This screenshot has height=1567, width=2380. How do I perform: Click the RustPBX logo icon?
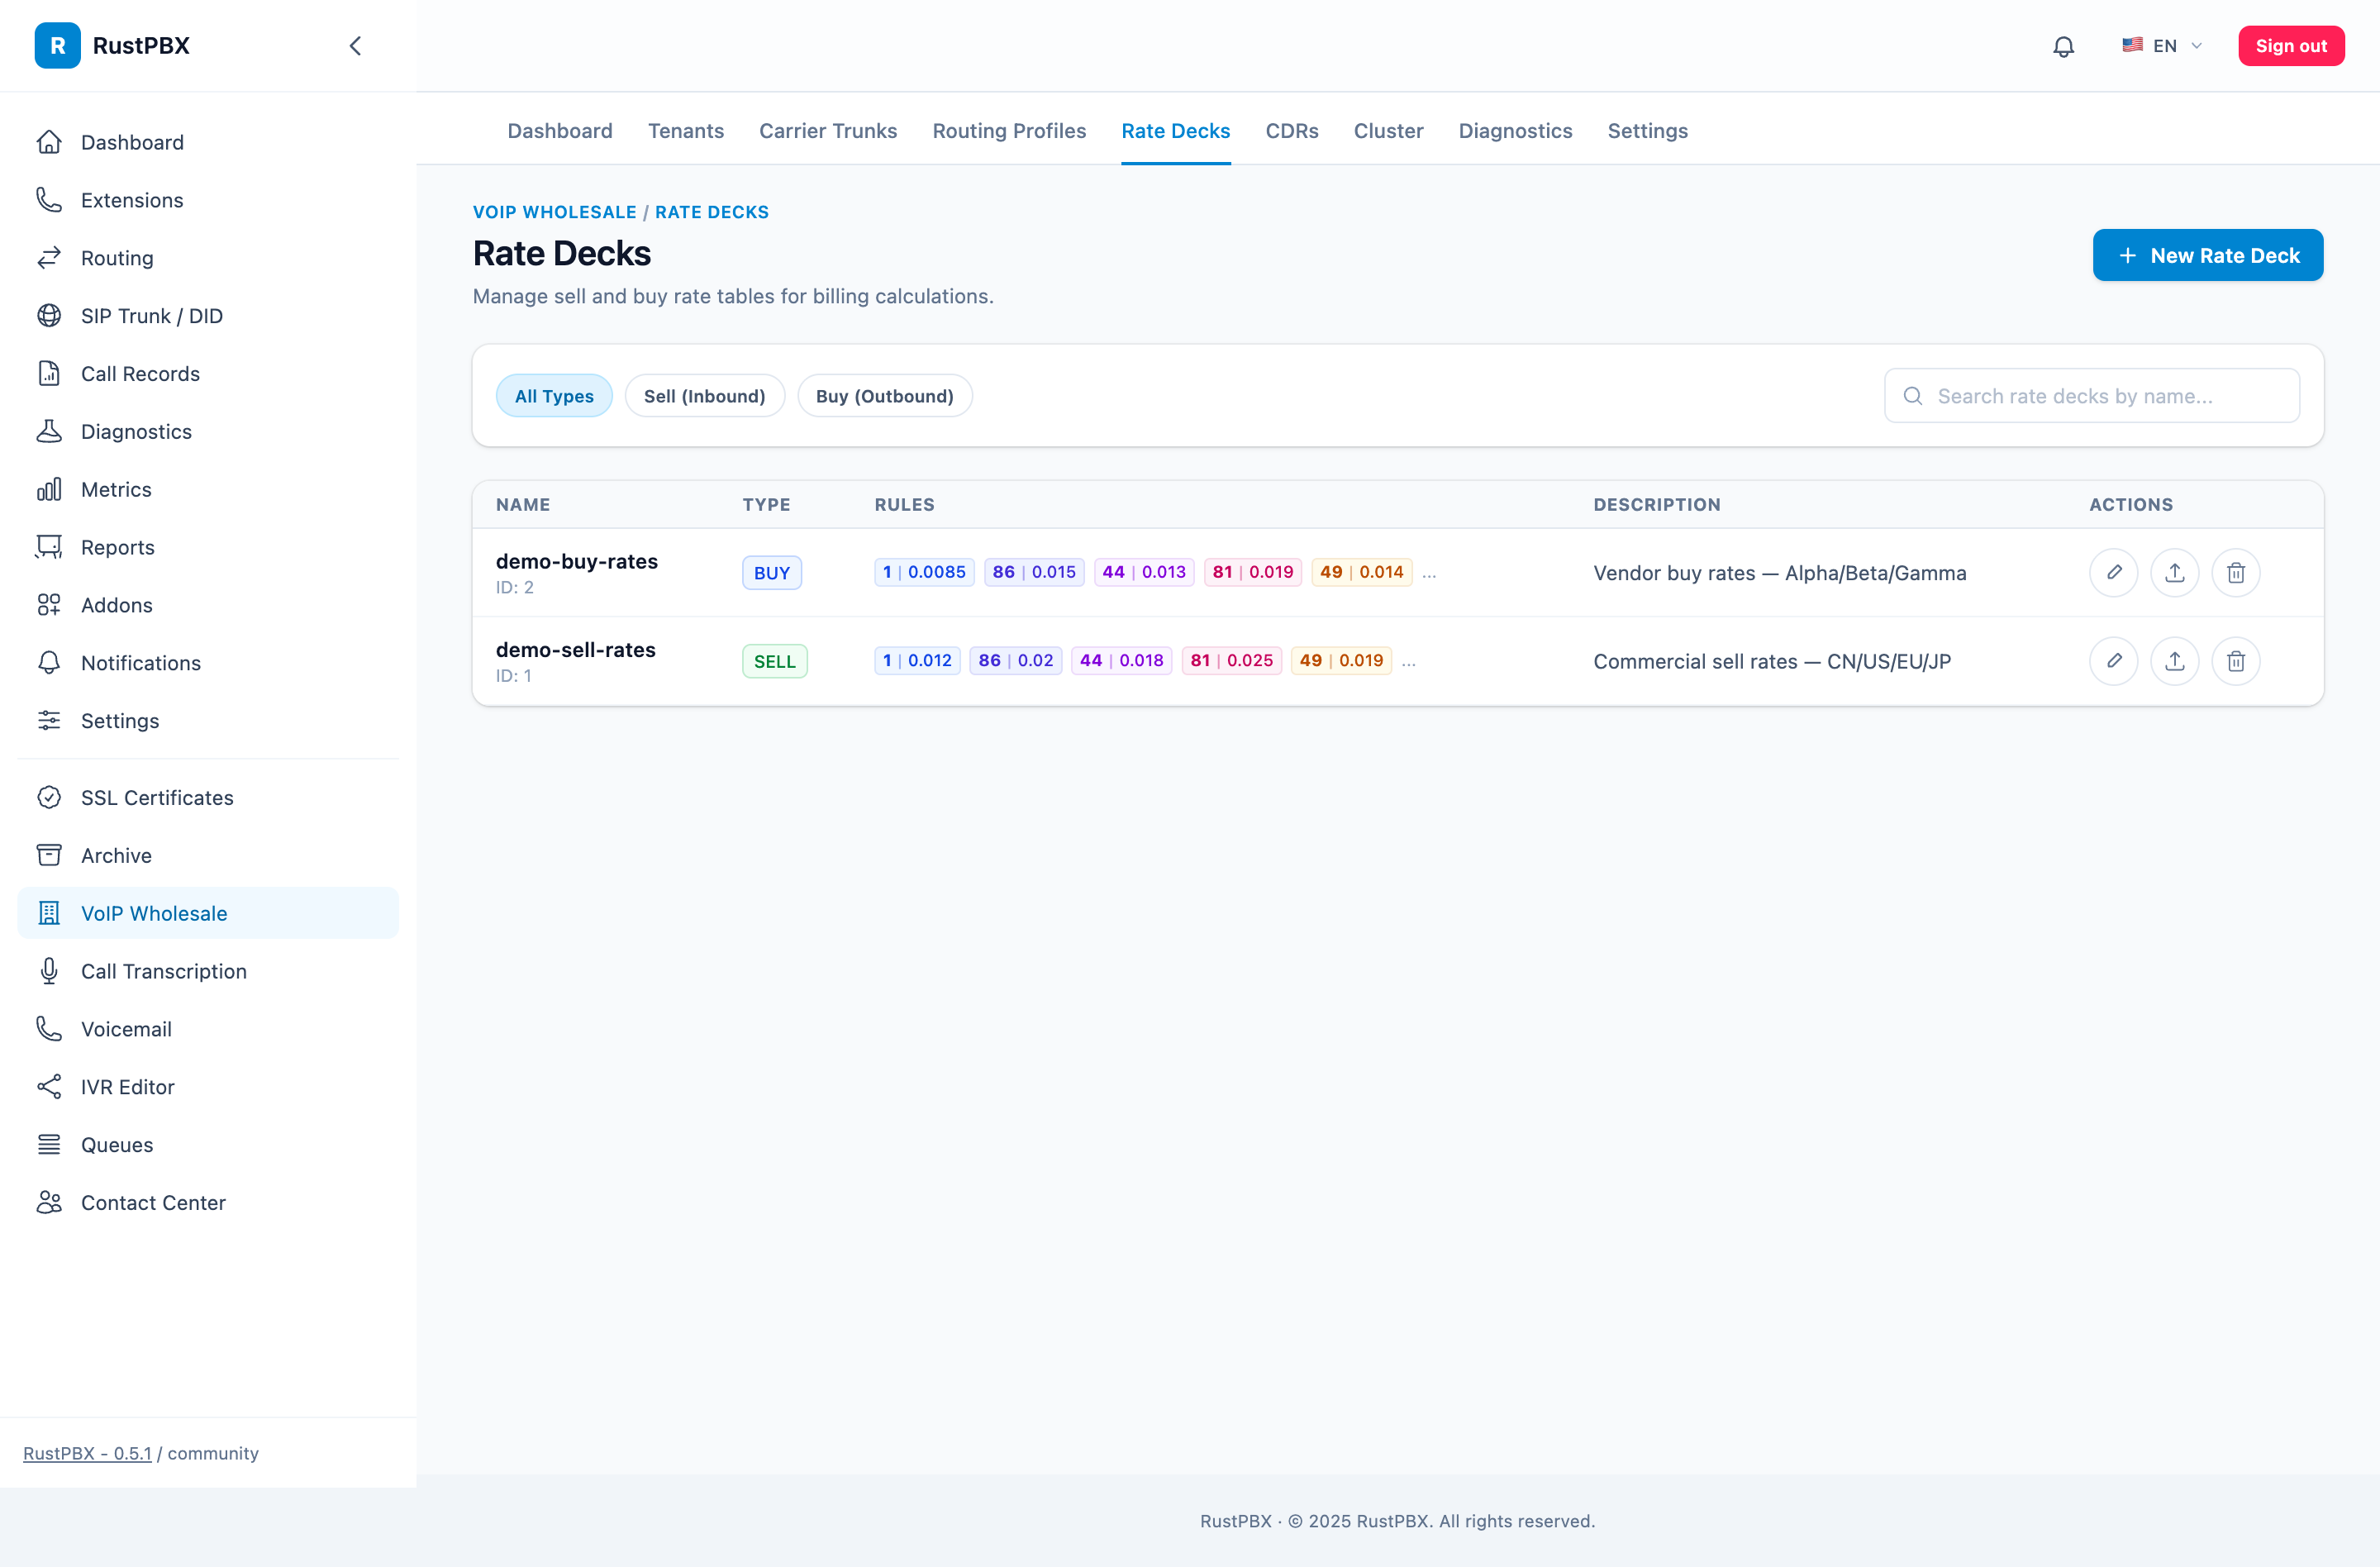(x=57, y=46)
